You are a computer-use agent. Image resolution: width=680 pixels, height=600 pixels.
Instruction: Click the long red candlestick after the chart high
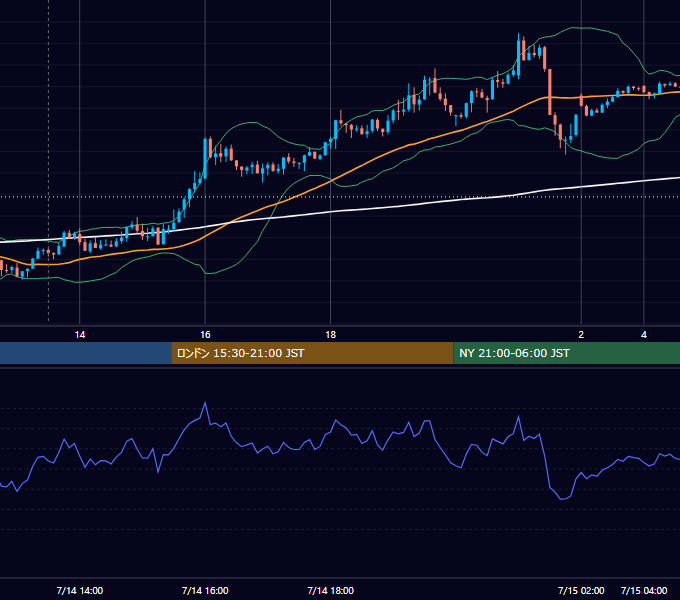pos(550,92)
